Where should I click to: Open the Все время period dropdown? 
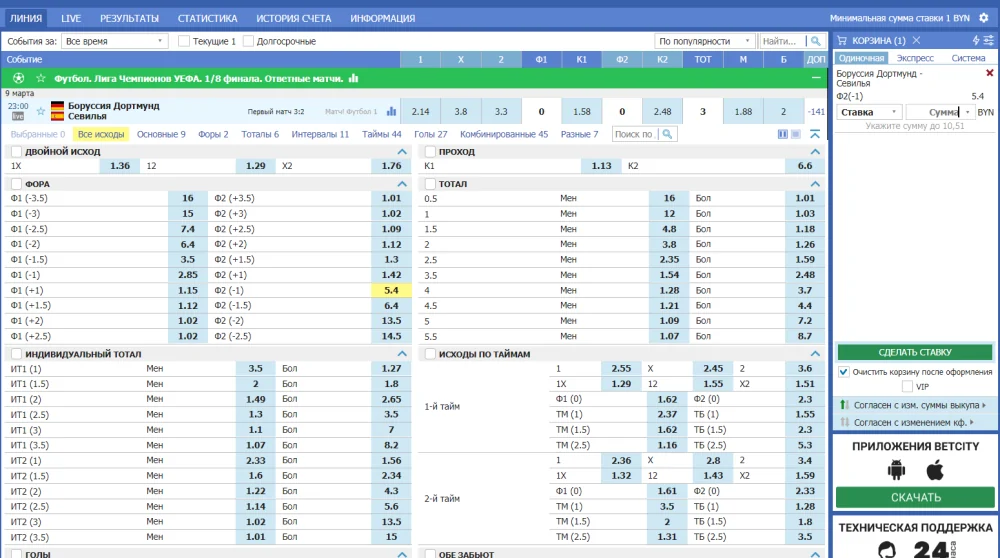coord(114,41)
